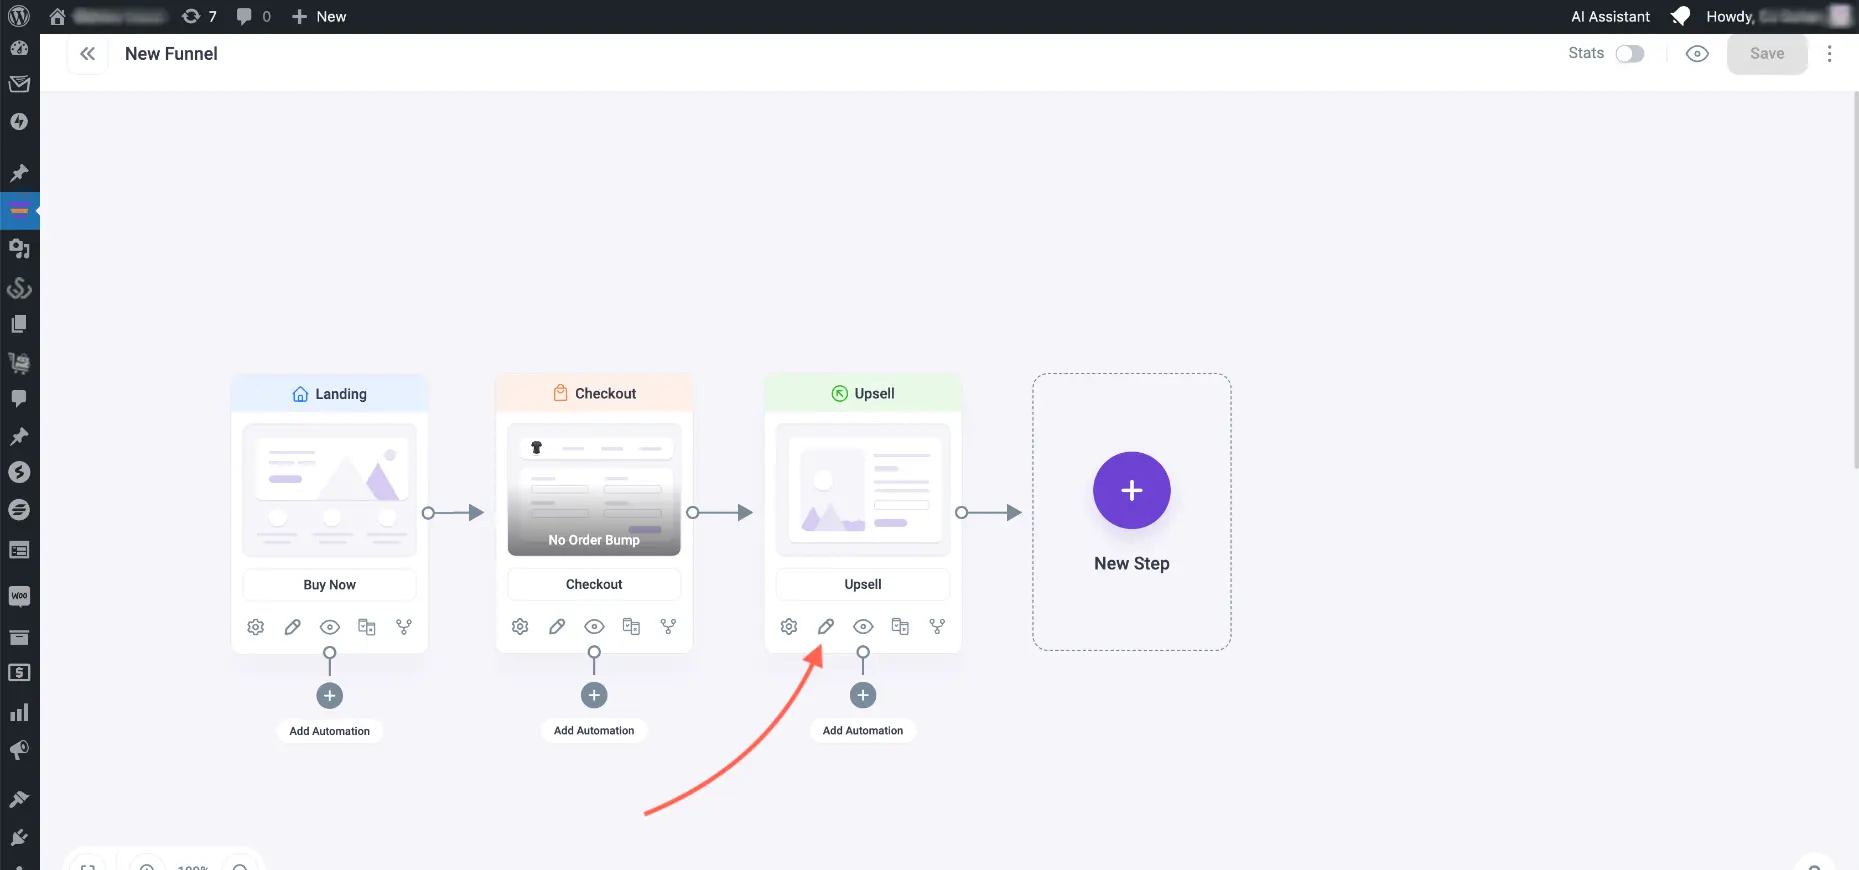Edit the Checkout step with pencil icon
This screenshot has width=1859, height=870.
(557, 626)
